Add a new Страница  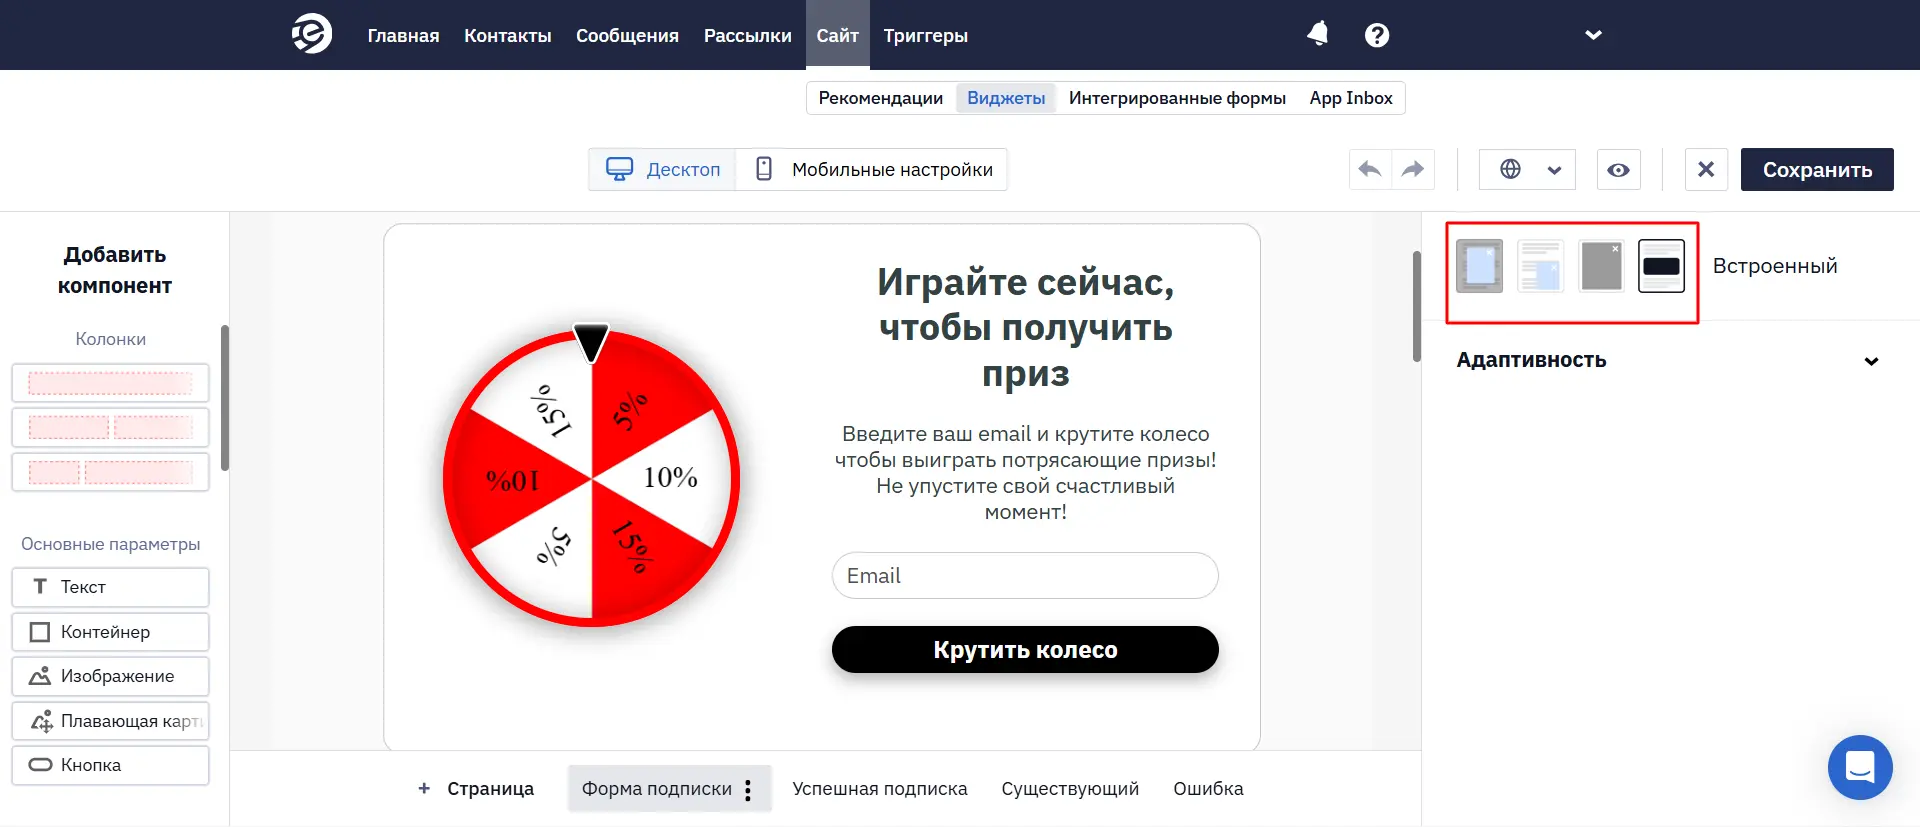(476, 789)
